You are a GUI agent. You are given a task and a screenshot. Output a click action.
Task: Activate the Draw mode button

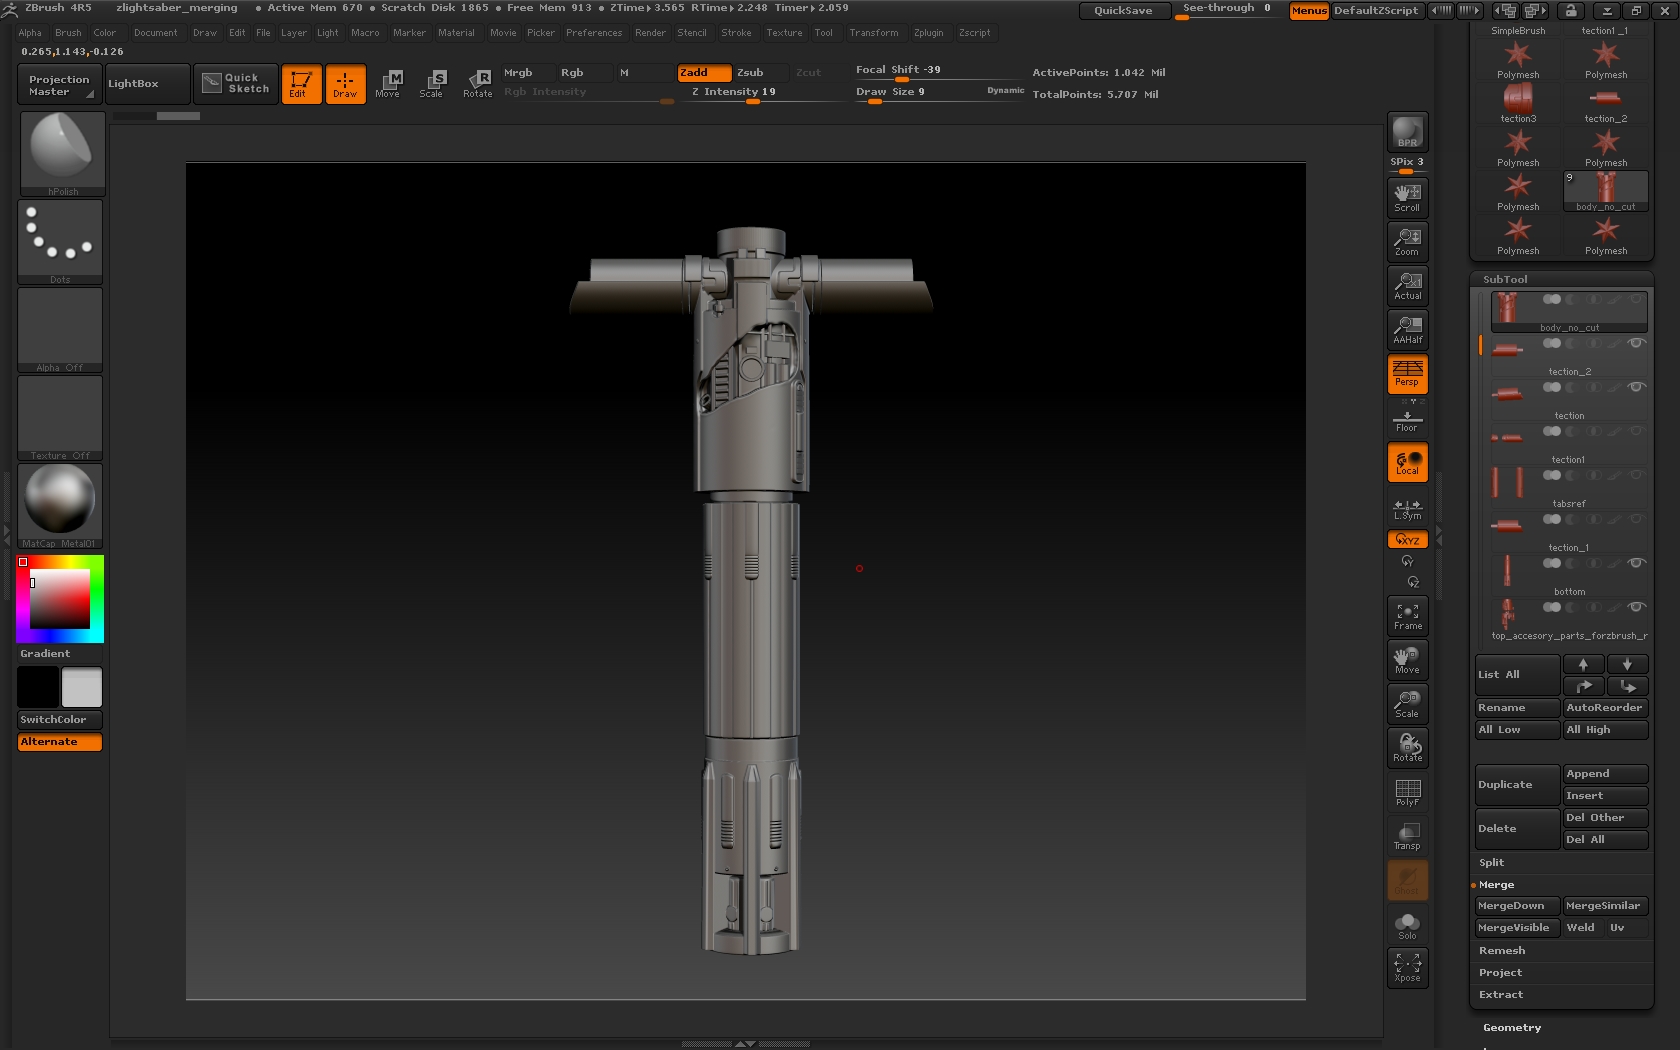pos(345,84)
